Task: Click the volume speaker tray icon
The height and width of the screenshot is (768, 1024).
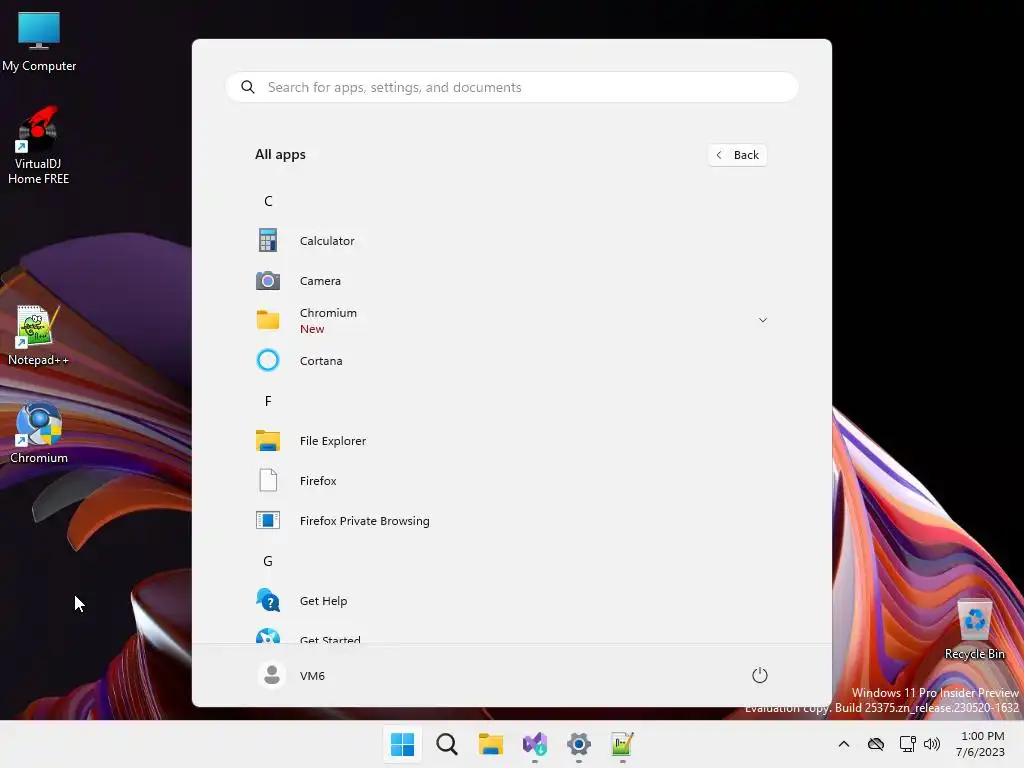Action: tap(932, 744)
